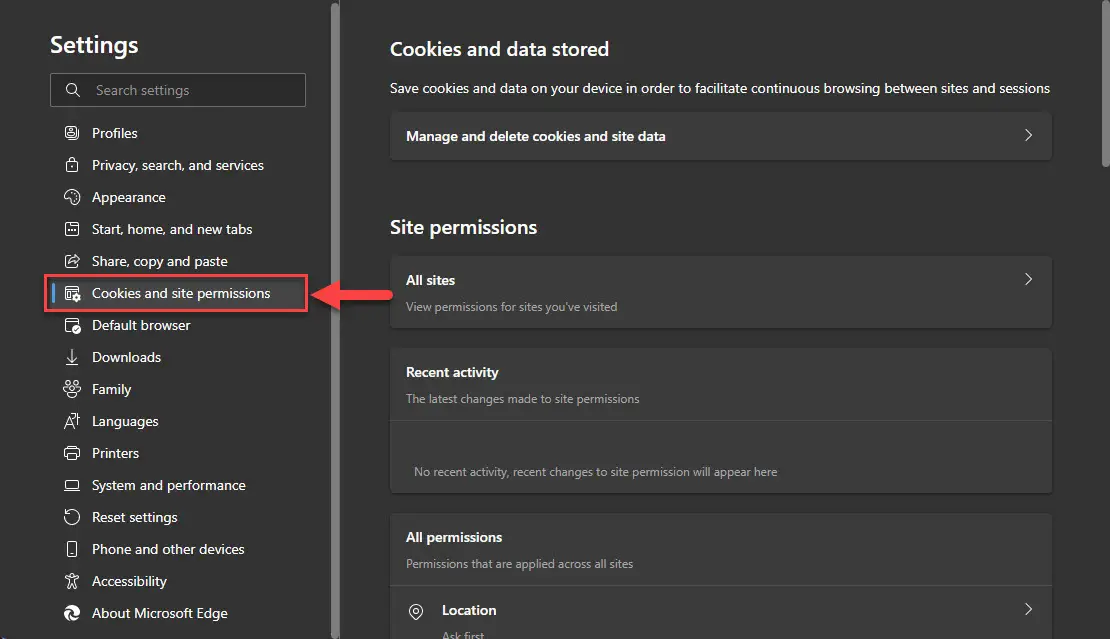Image resolution: width=1110 pixels, height=639 pixels.
Task: Open Privacy, search, and services settings
Action: 178,165
